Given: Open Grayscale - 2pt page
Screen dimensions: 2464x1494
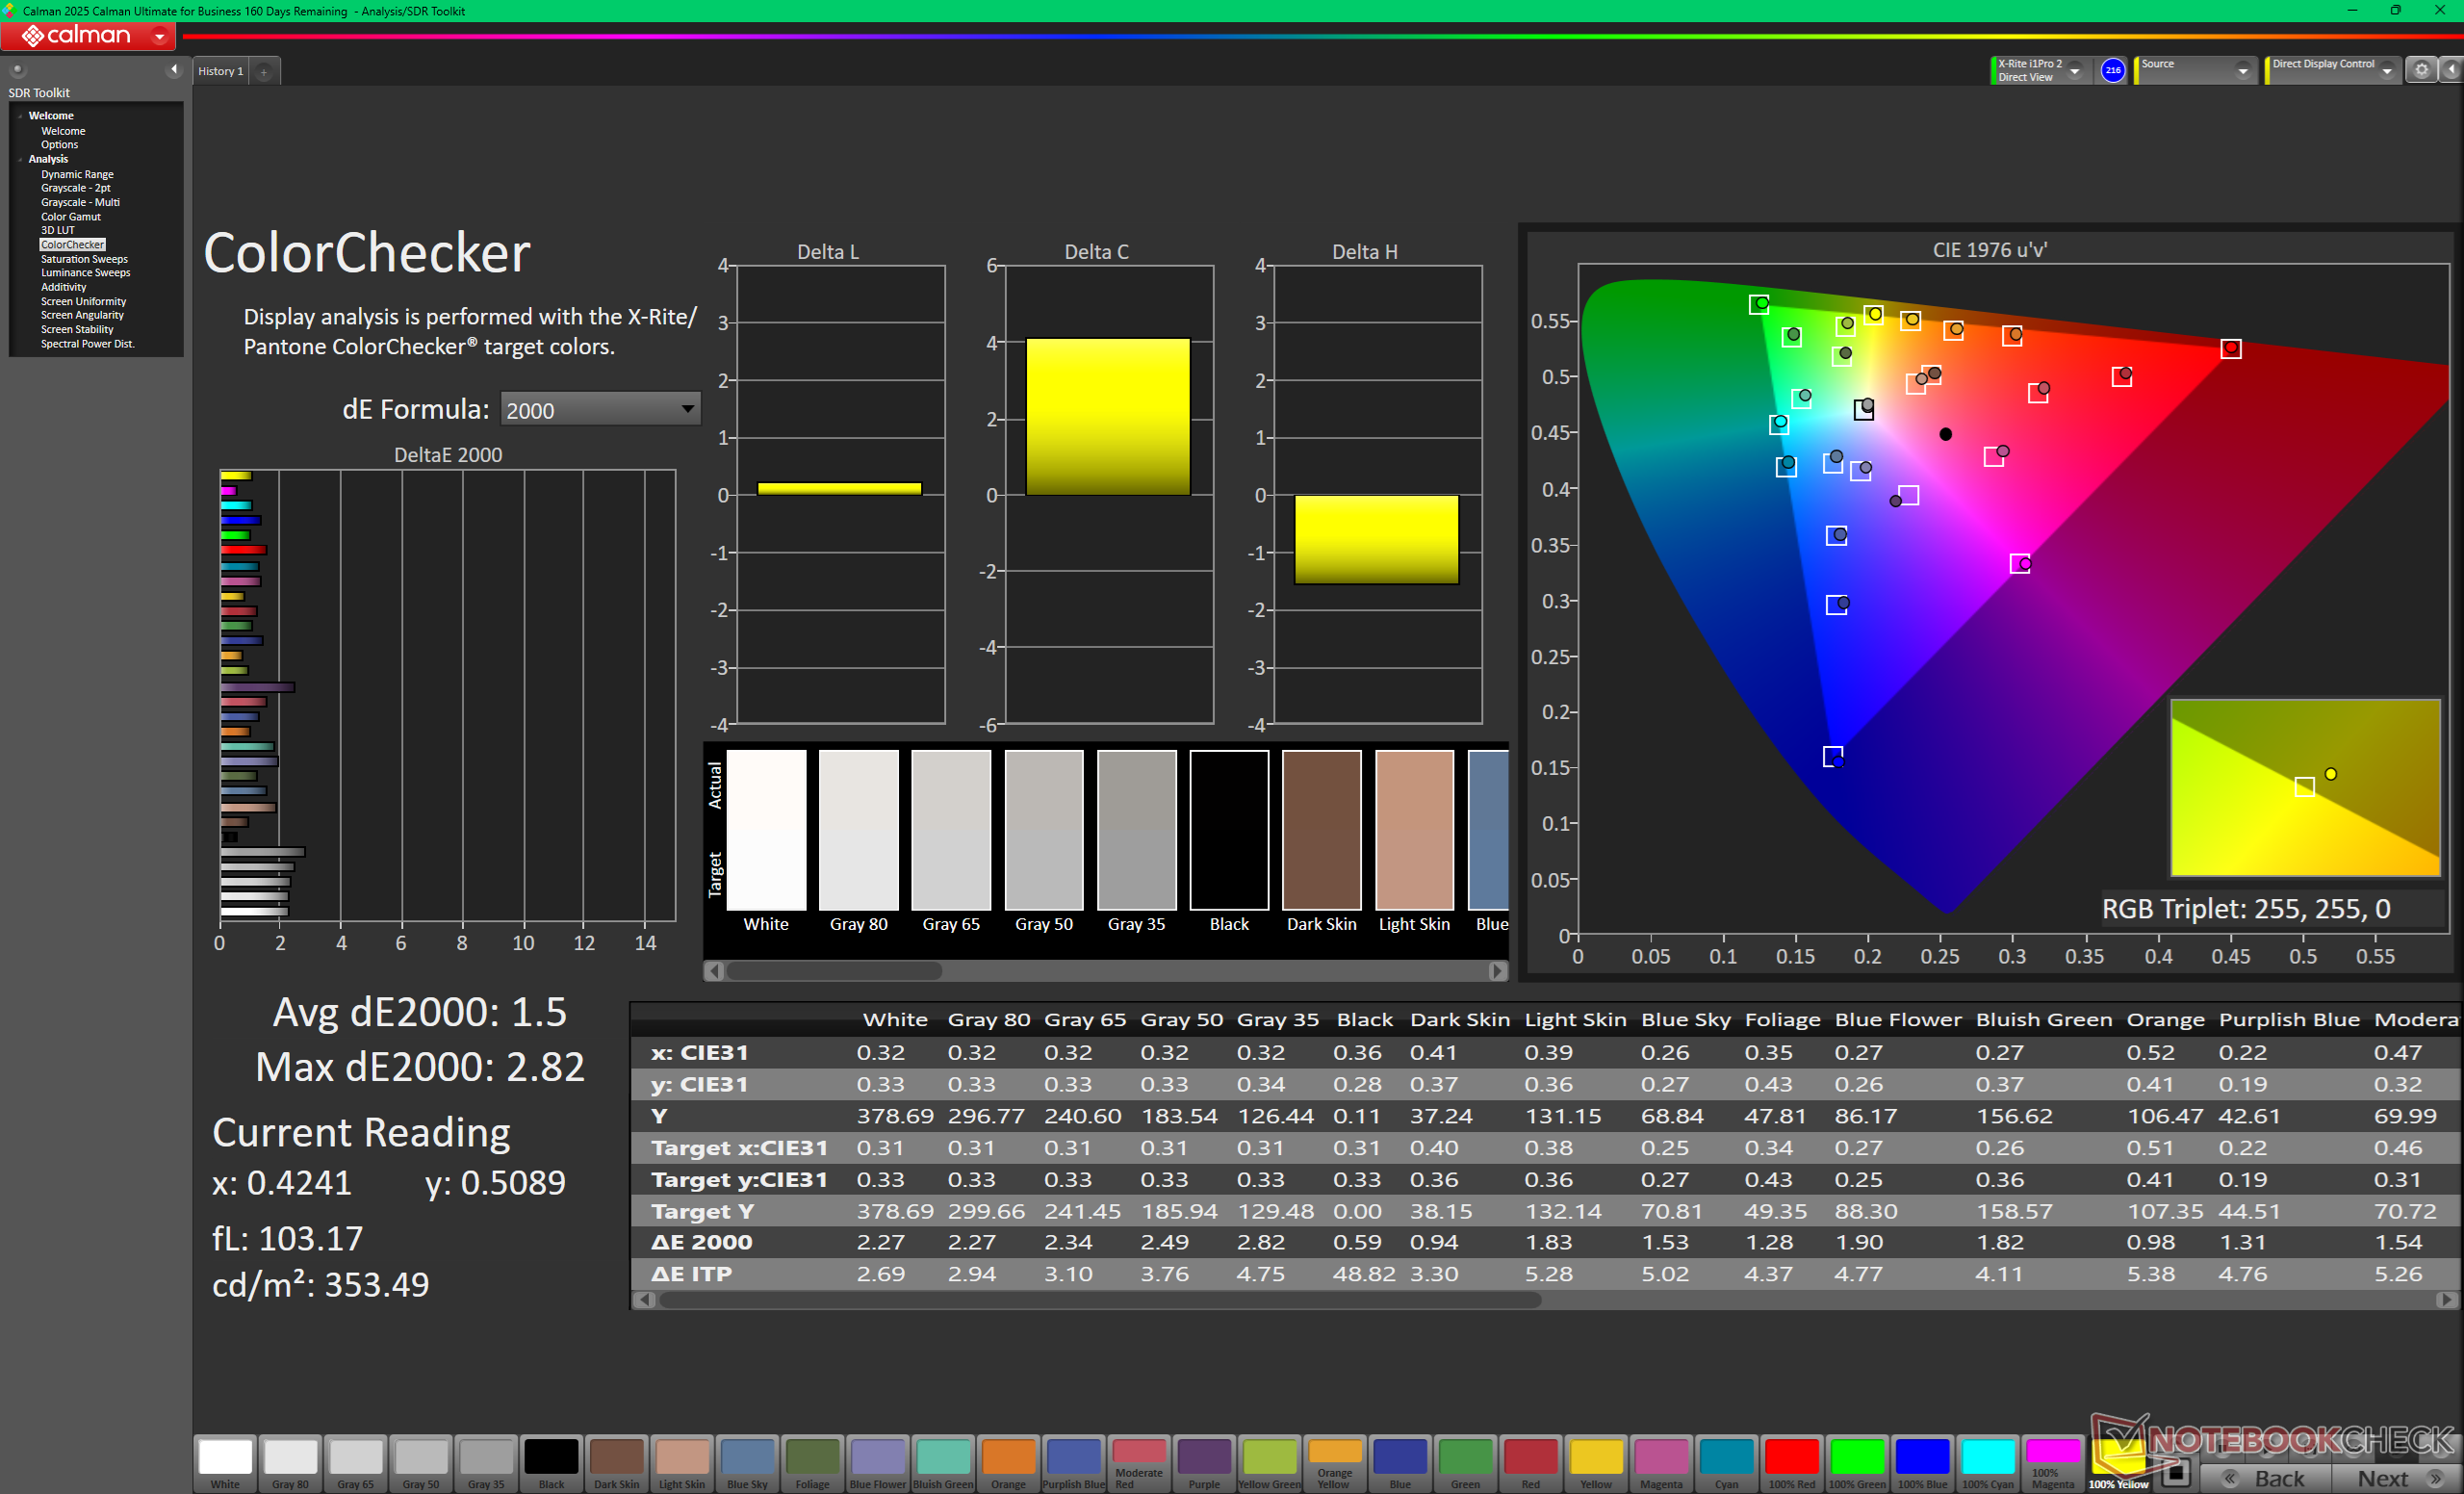Looking at the screenshot, I should click(x=76, y=188).
